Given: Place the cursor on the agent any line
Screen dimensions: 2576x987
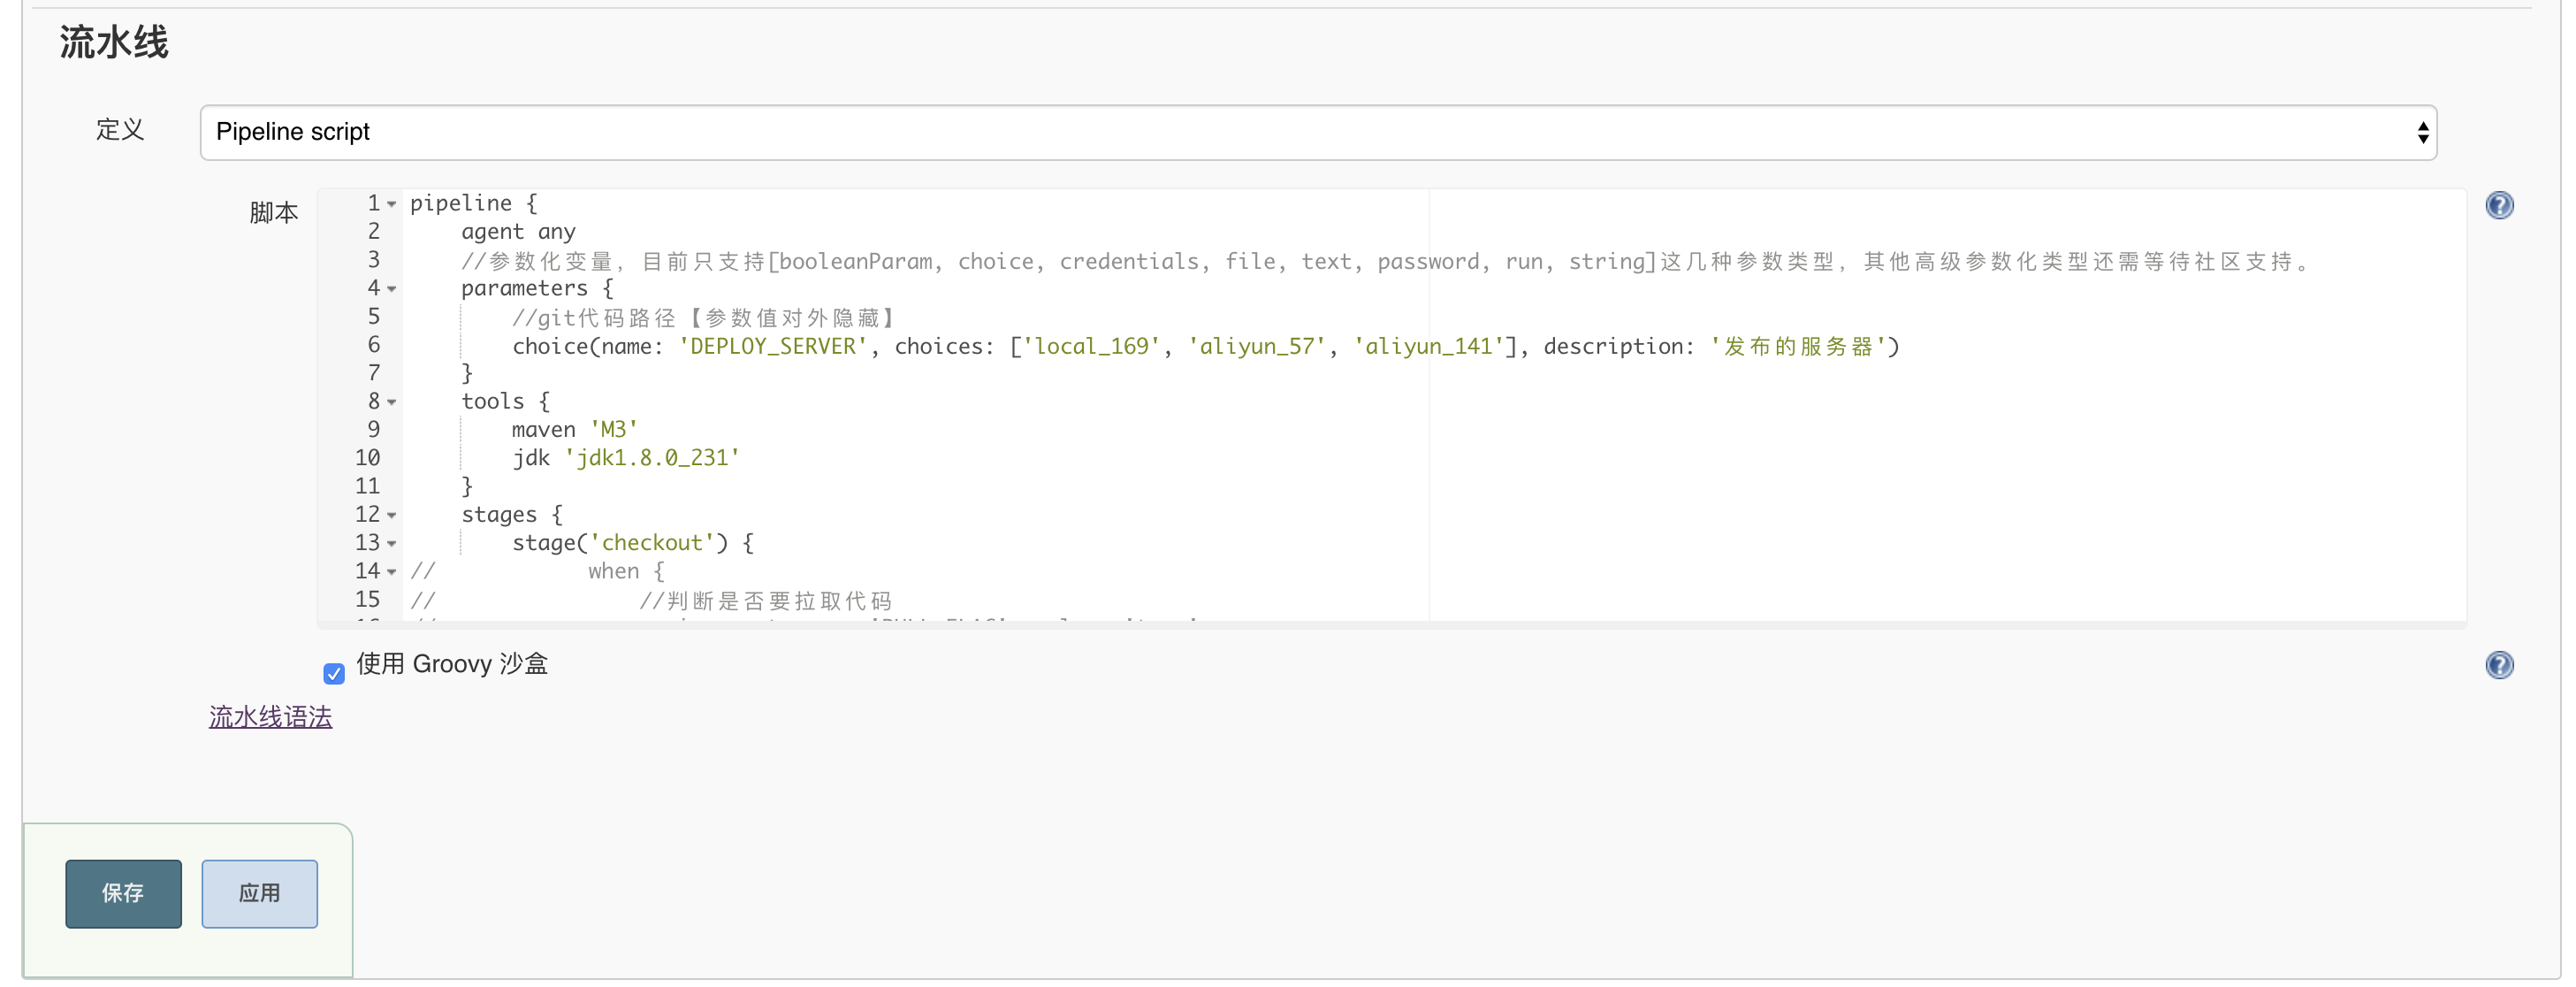Looking at the screenshot, I should [x=517, y=232].
